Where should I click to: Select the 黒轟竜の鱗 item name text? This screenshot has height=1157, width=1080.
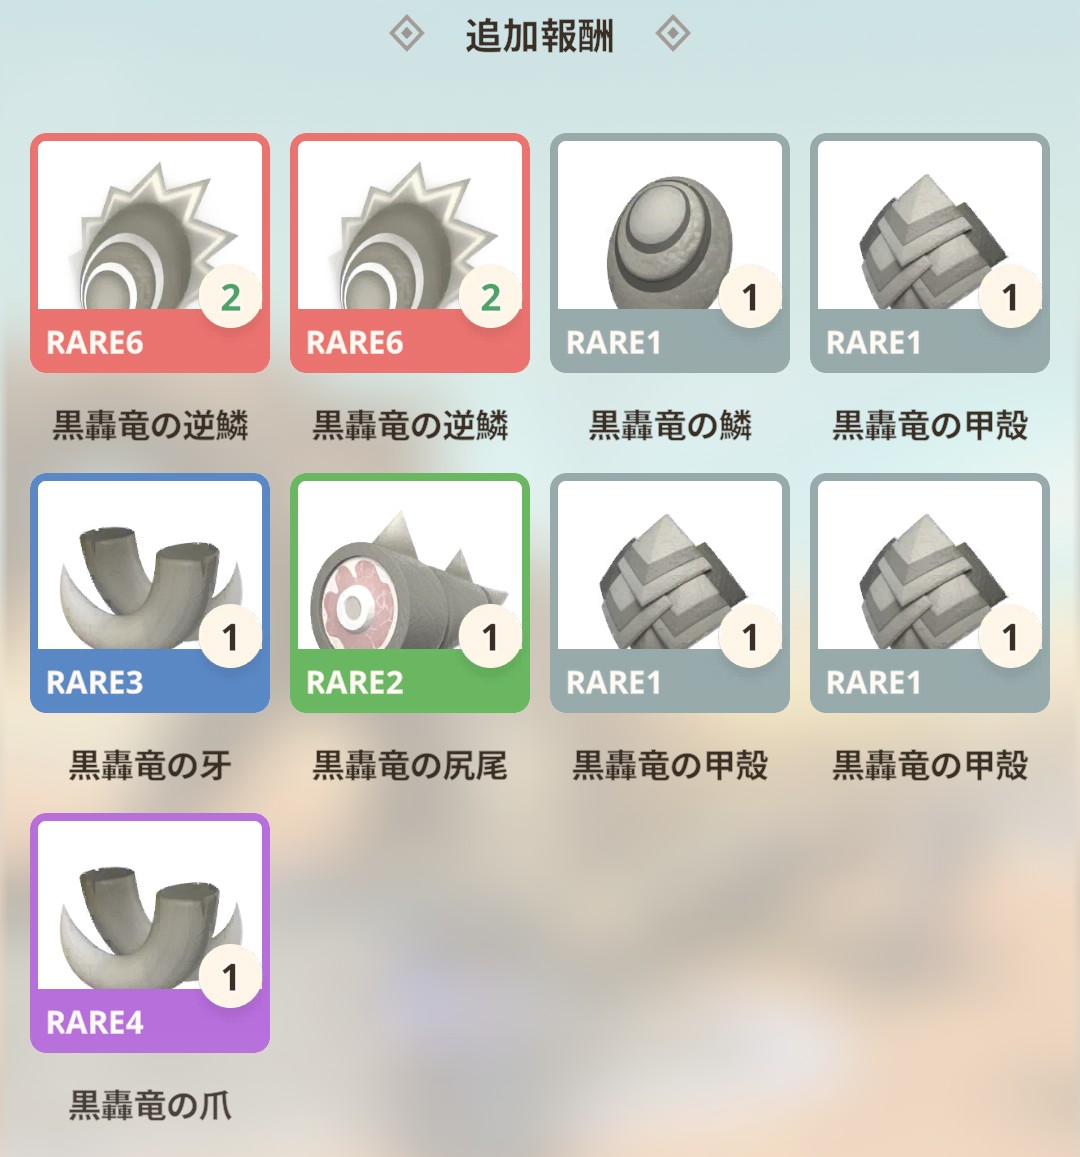pos(670,426)
